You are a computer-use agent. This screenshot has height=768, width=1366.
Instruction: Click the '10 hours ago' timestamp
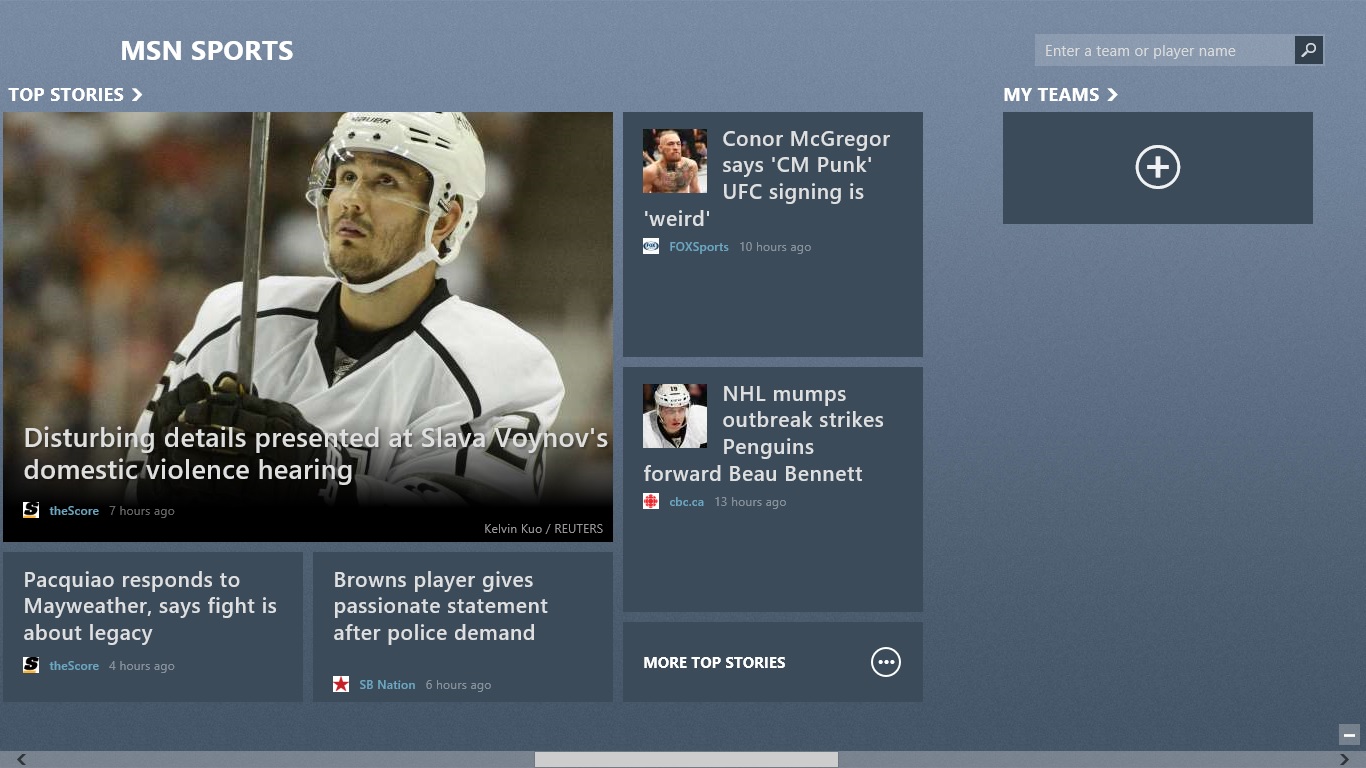tap(775, 247)
